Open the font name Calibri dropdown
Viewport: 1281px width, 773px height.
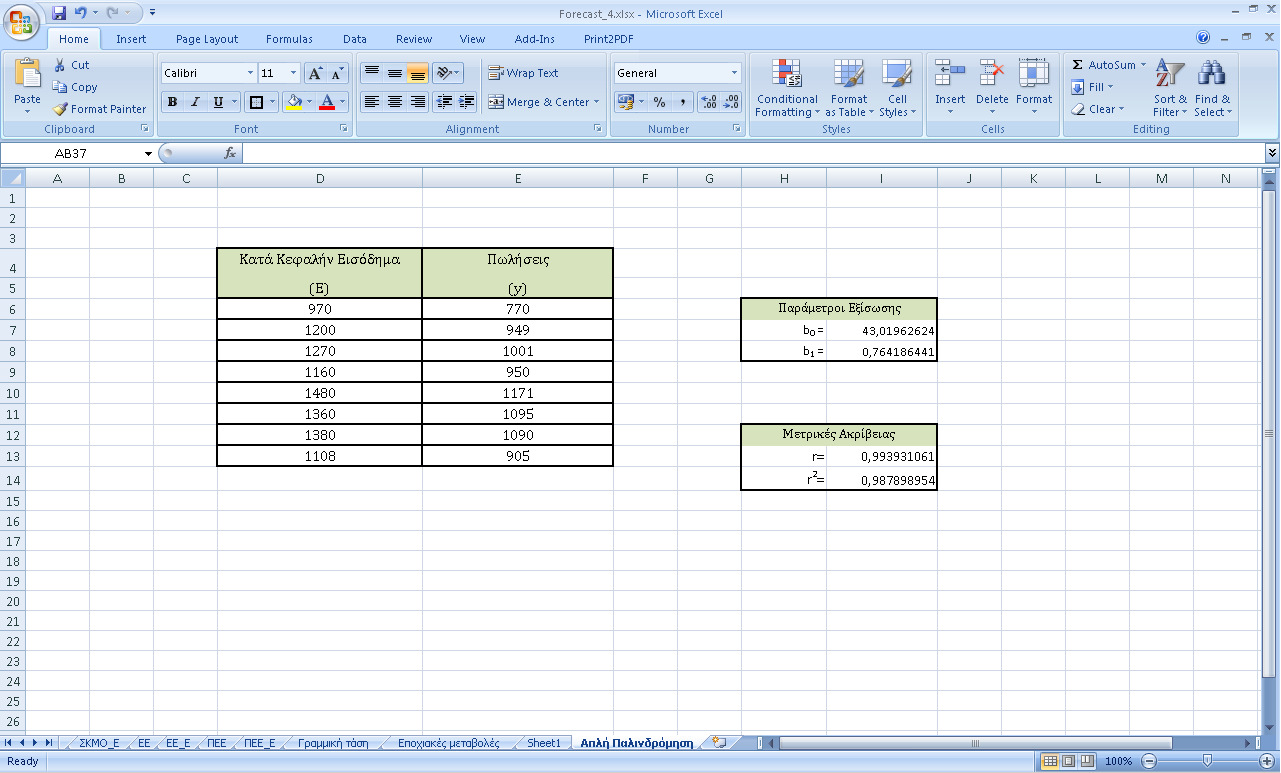tap(250, 73)
